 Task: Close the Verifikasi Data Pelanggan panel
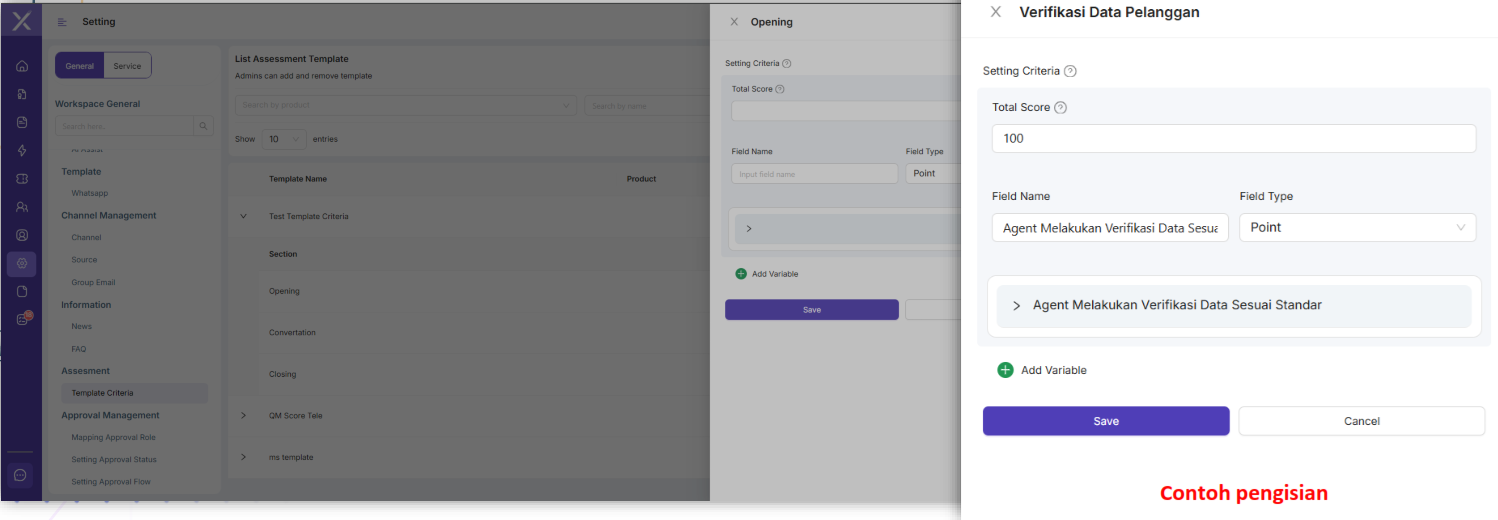995,12
